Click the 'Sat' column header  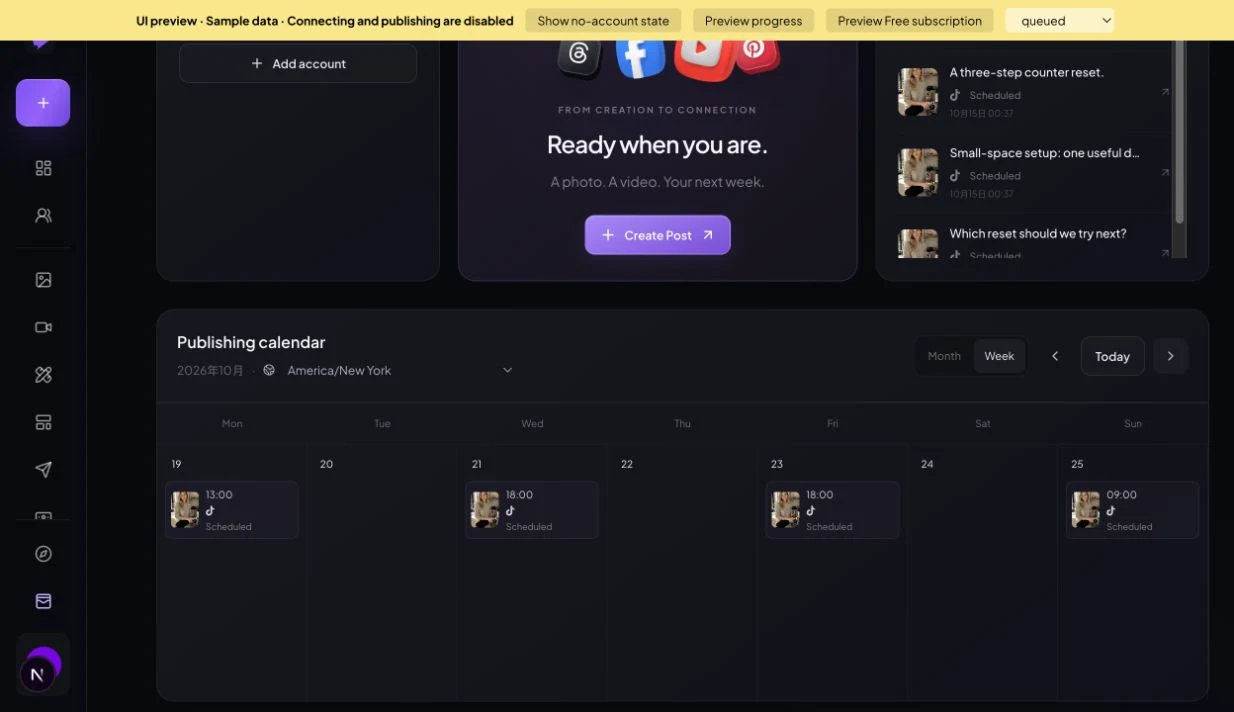point(983,423)
